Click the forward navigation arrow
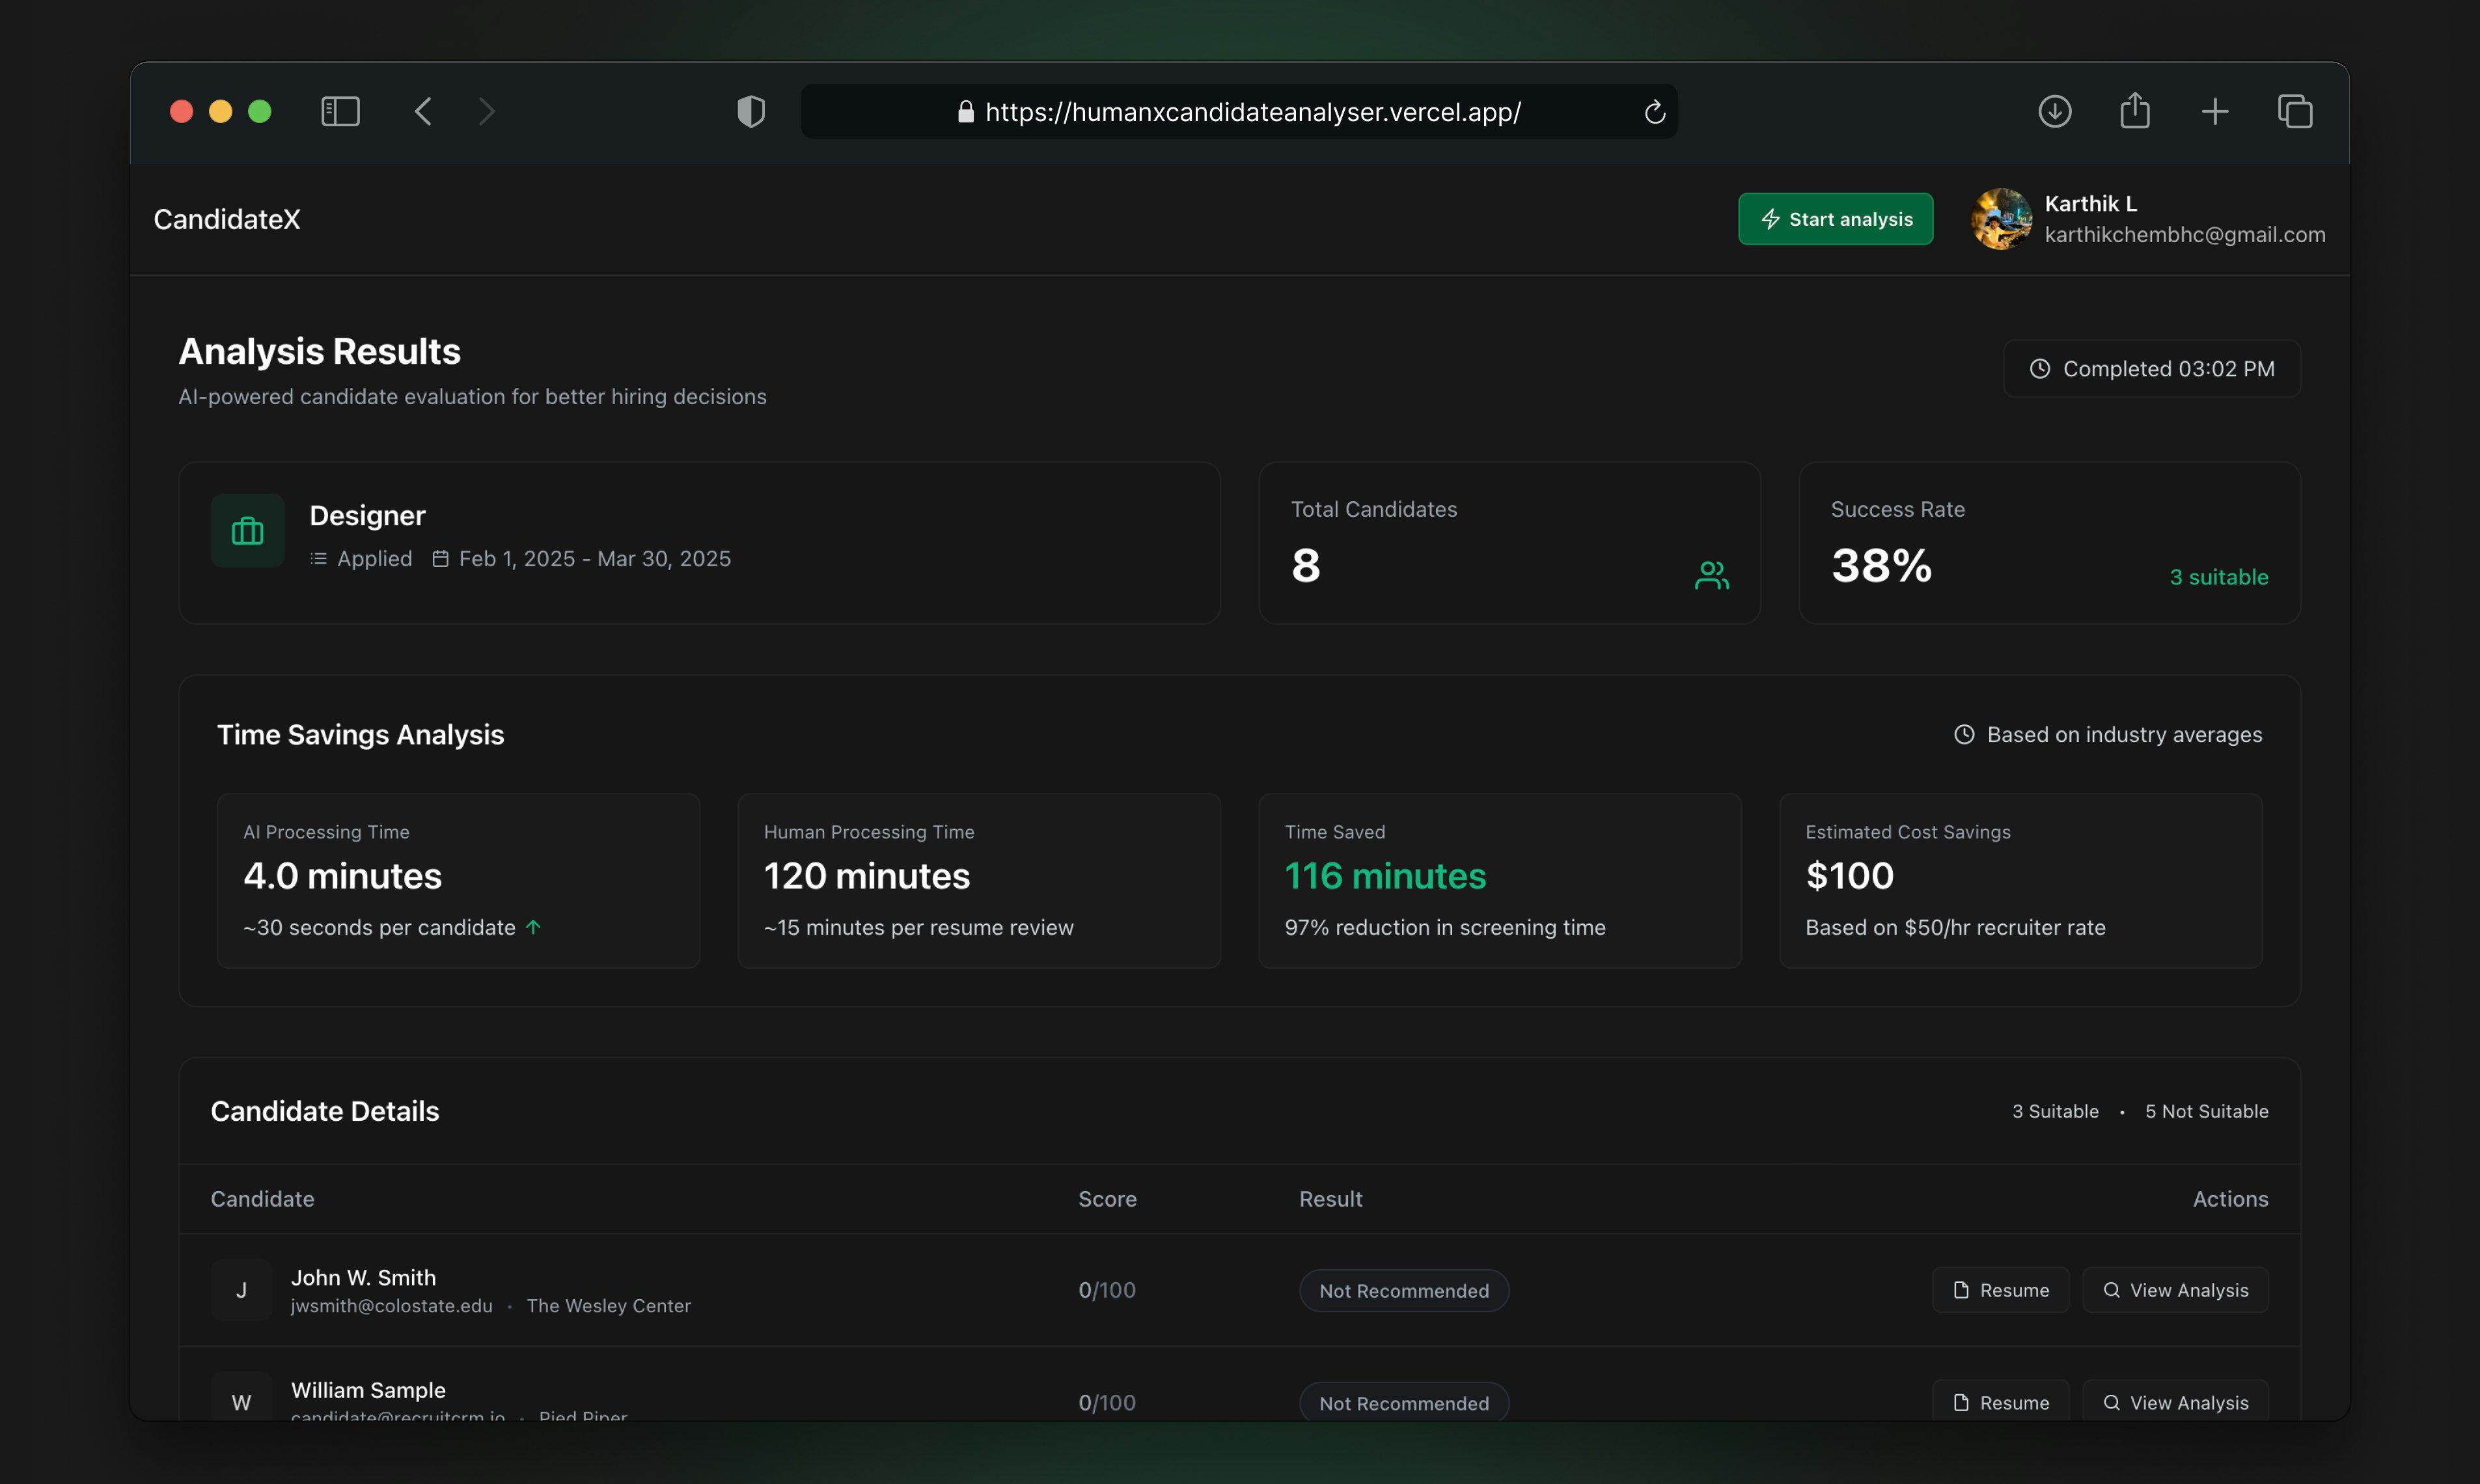The image size is (2480, 1484). [487, 111]
